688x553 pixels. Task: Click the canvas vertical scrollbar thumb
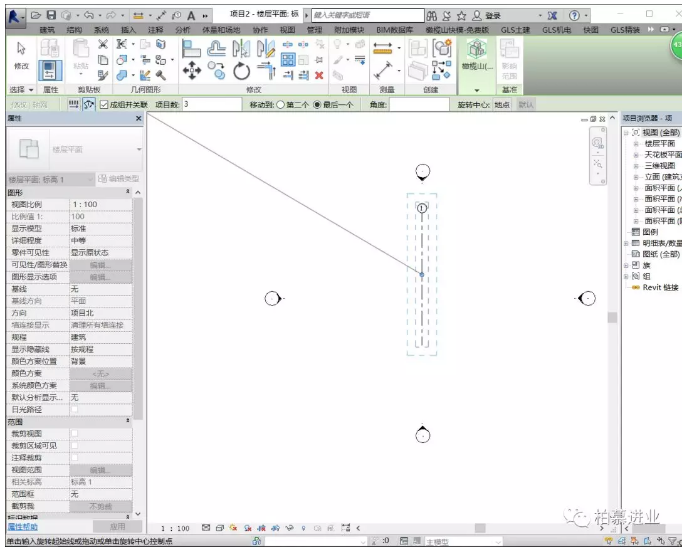[612, 317]
